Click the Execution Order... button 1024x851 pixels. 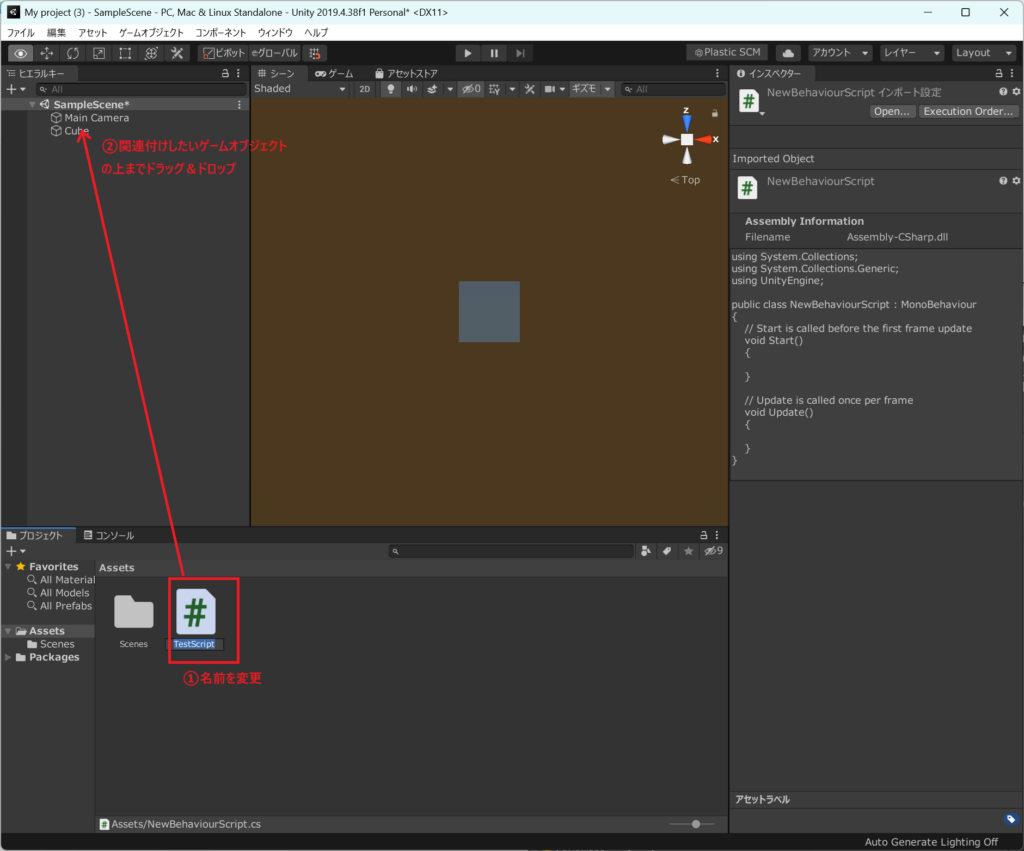click(x=968, y=111)
